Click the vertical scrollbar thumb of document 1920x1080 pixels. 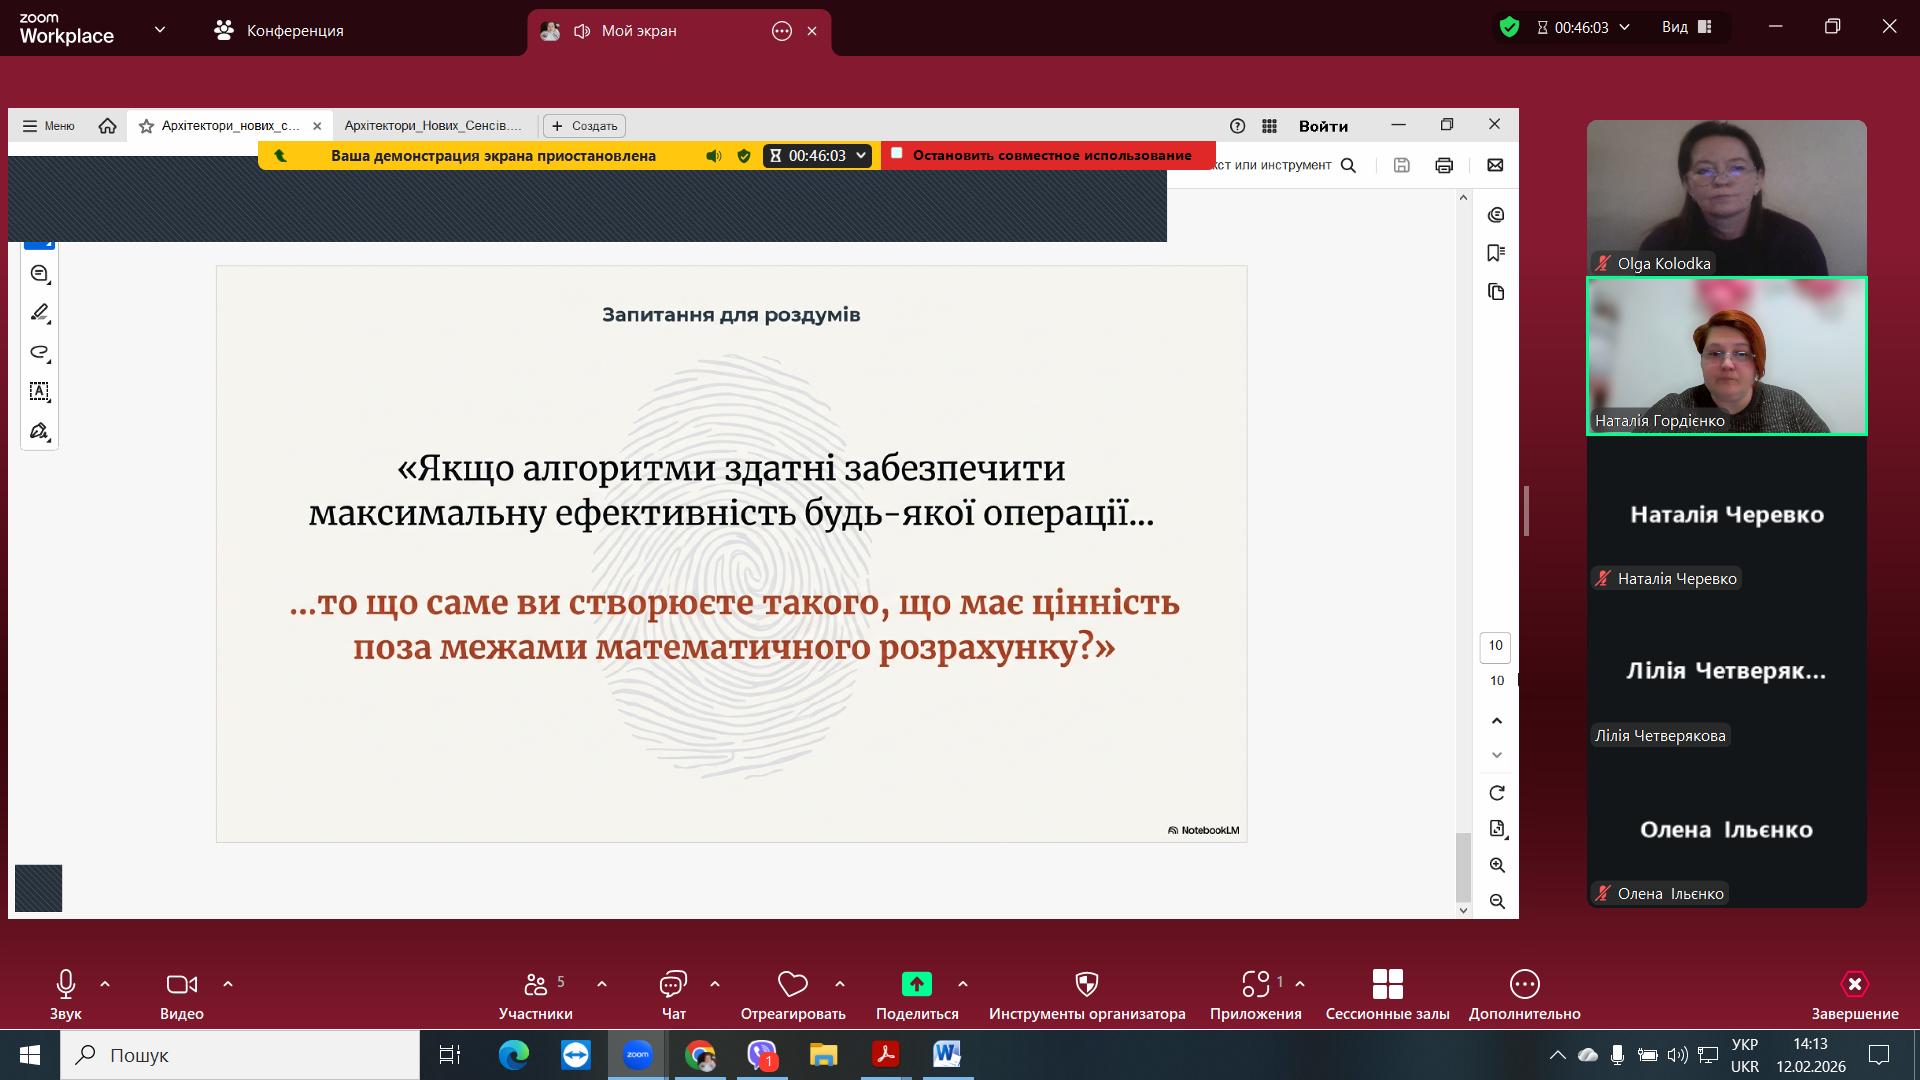[1463, 866]
